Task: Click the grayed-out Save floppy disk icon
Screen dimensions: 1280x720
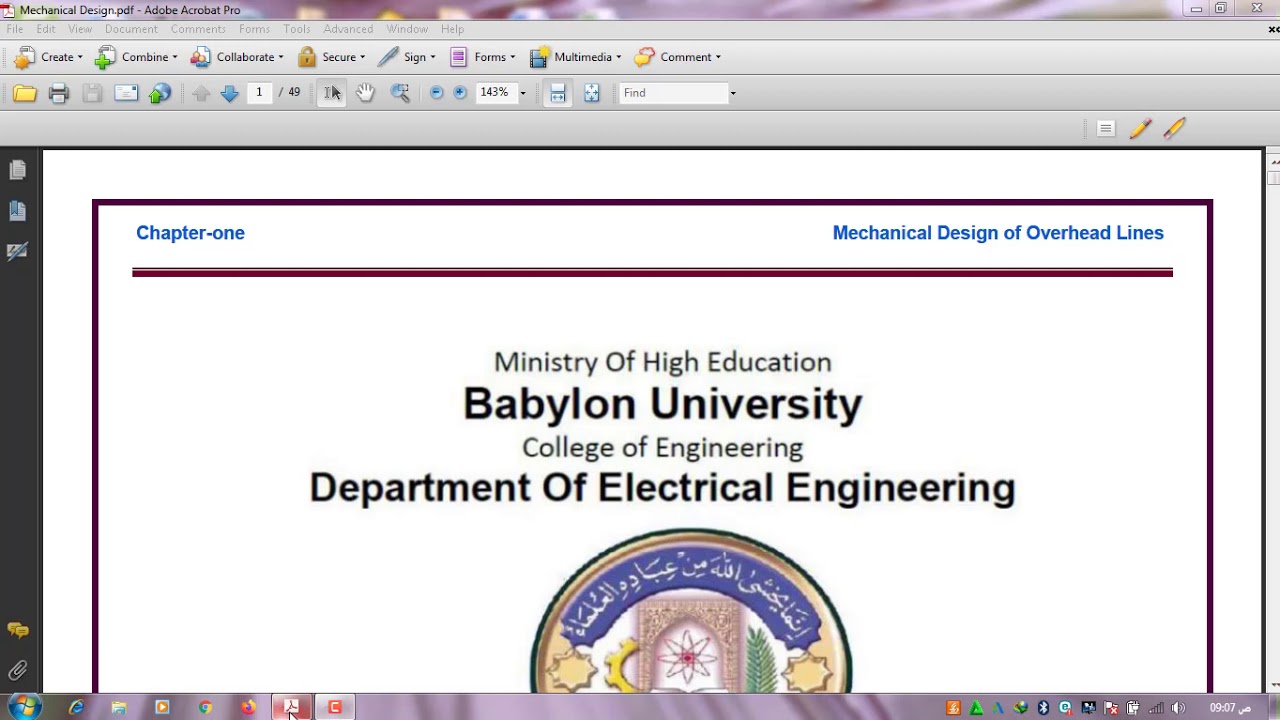Action: tap(92, 93)
